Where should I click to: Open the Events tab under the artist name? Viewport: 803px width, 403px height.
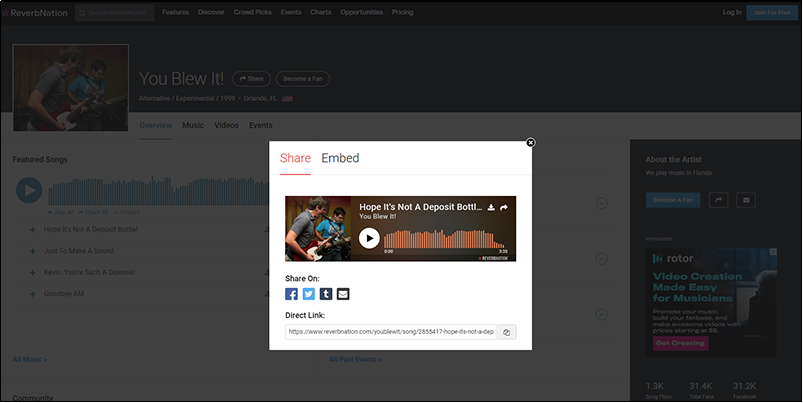pyautogui.click(x=261, y=125)
